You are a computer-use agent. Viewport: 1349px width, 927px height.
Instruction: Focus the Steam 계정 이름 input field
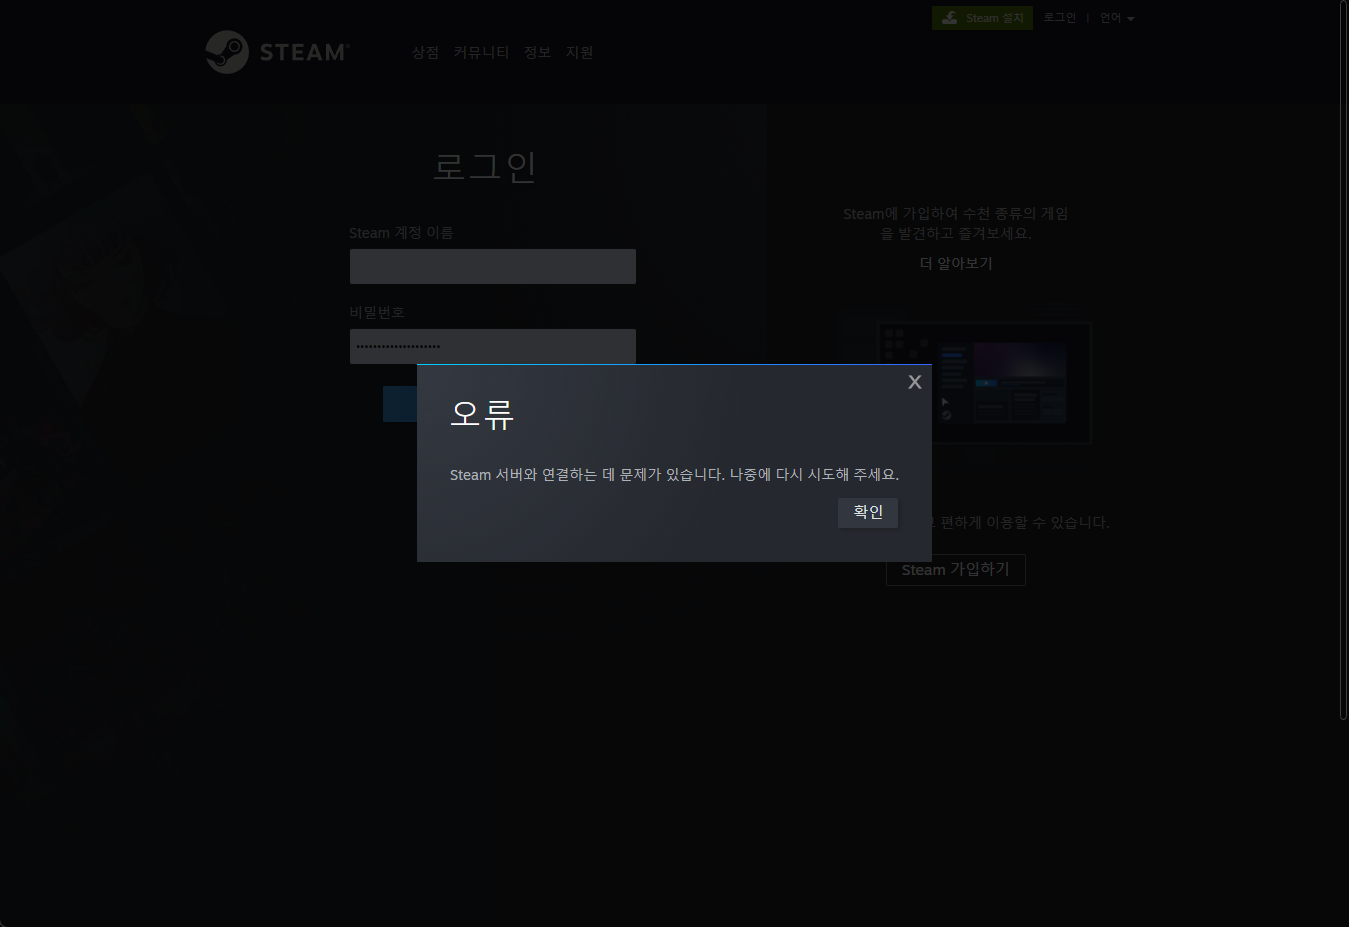tap(493, 266)
